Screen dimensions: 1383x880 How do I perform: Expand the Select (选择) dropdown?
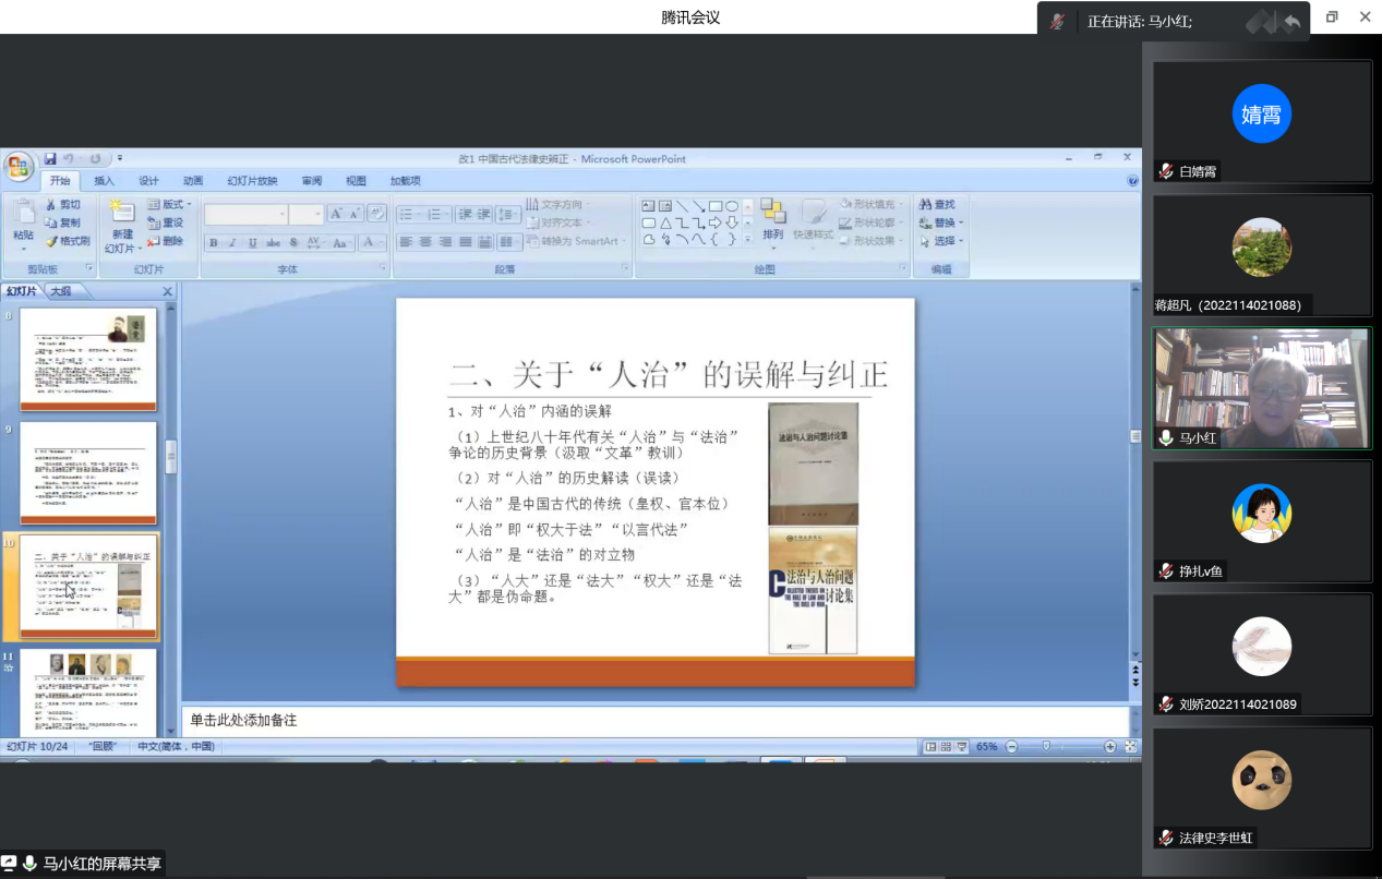click(942, 241)
